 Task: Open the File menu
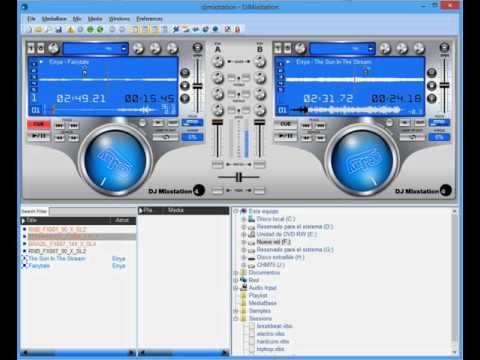(x=31, y=19)
